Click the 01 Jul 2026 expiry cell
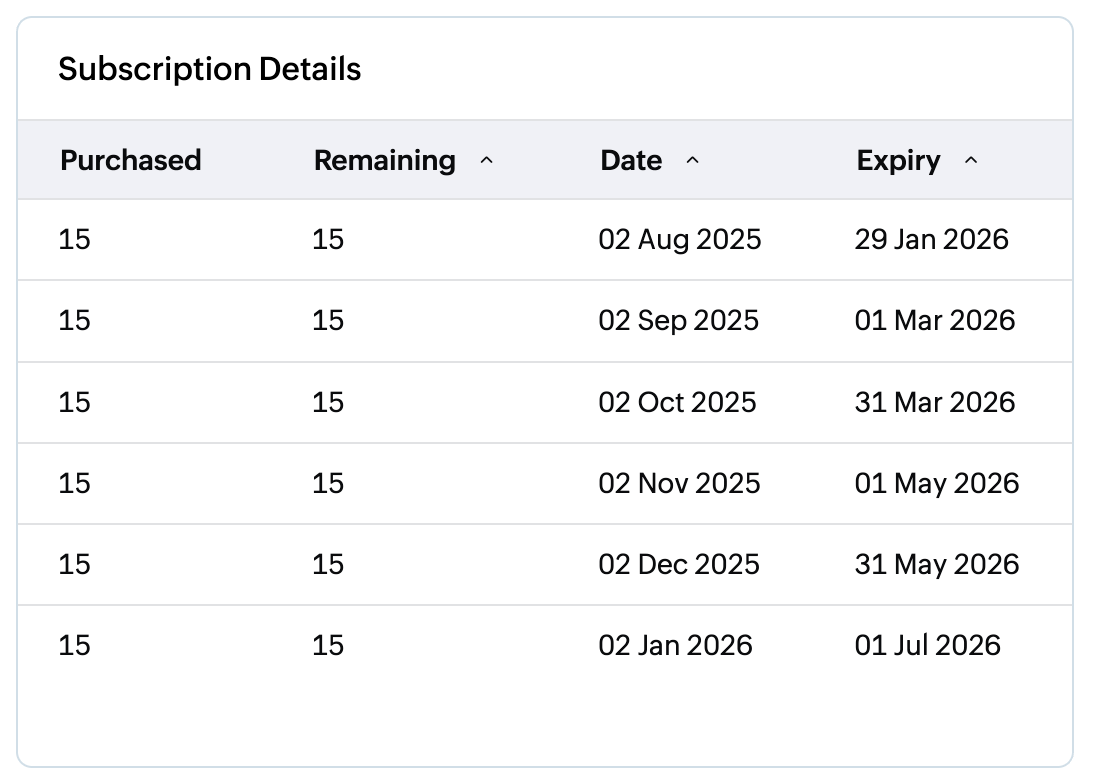Screen dimensions: 1094x784 tap(928, 645)
